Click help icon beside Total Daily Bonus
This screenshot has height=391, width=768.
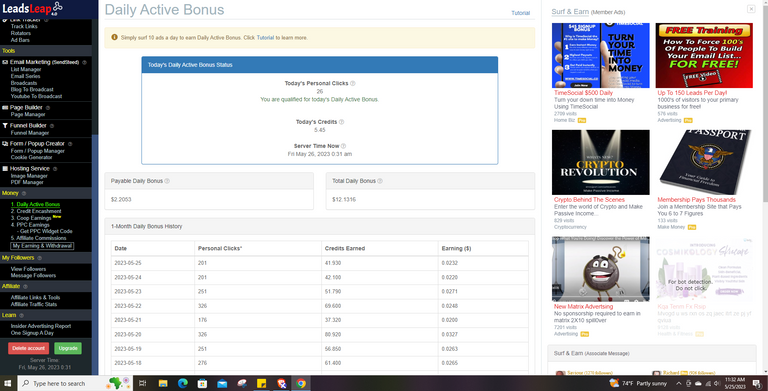pos(380,181)
